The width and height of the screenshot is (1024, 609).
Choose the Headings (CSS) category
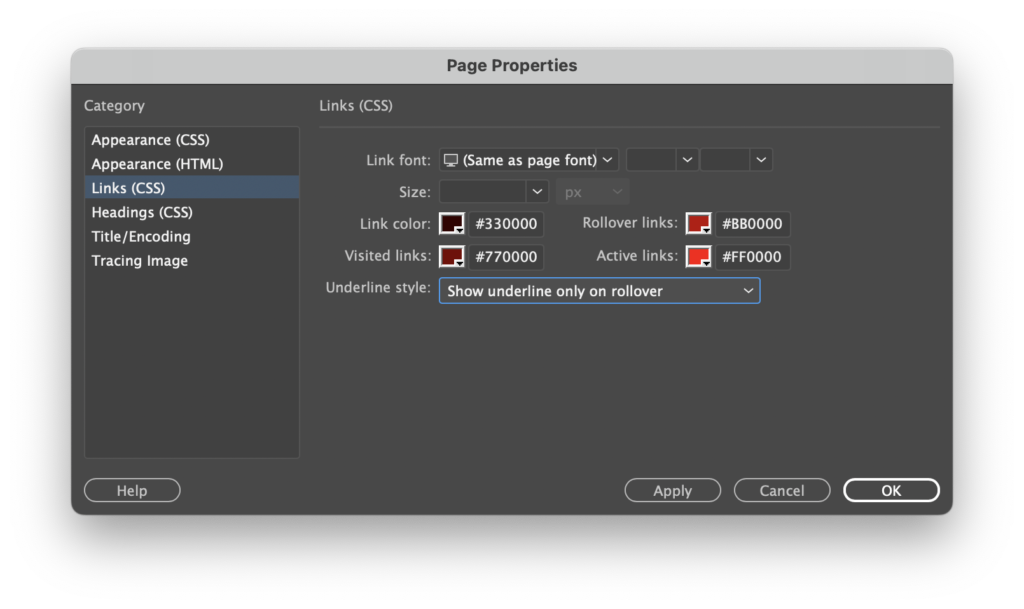pyautogui.click(x=142, y=212)
